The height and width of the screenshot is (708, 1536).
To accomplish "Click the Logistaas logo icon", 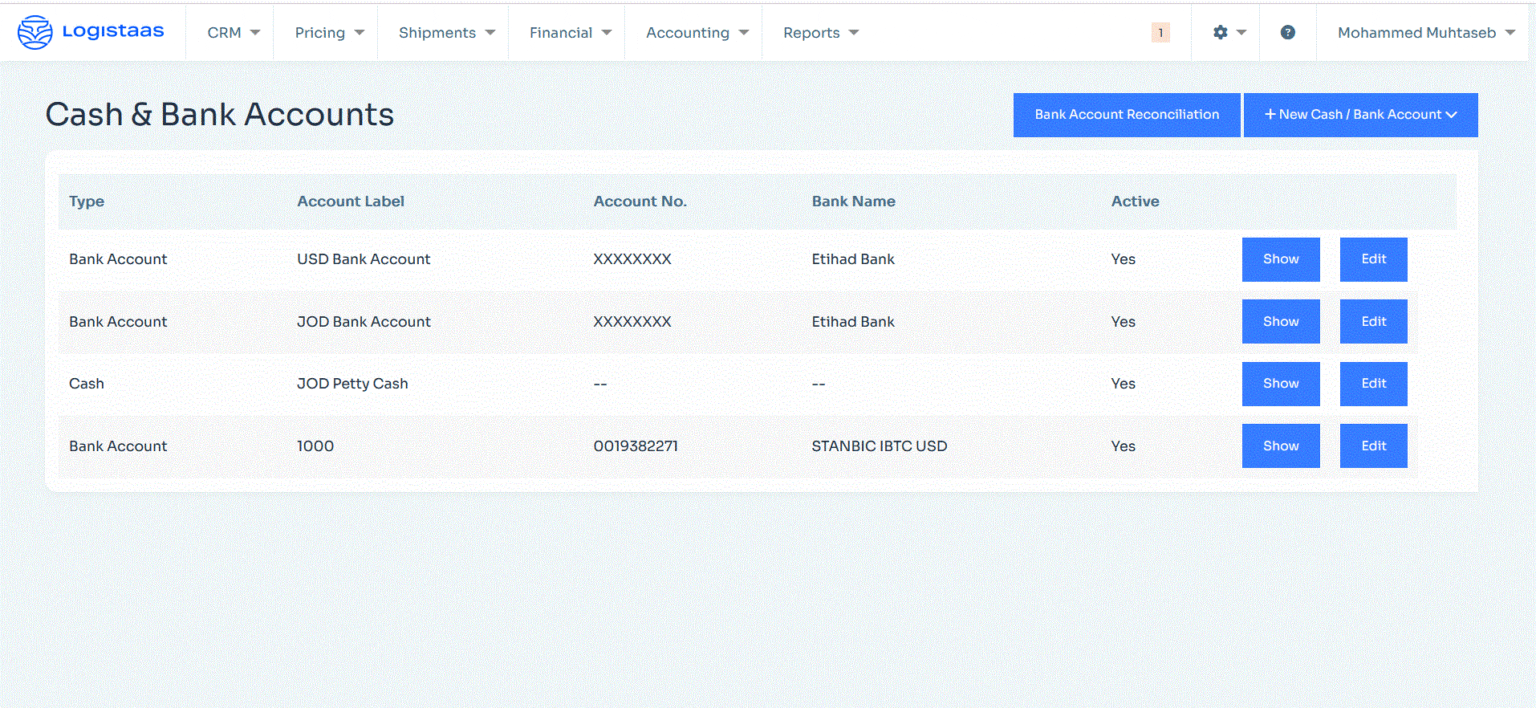I will tap(35, 32).
